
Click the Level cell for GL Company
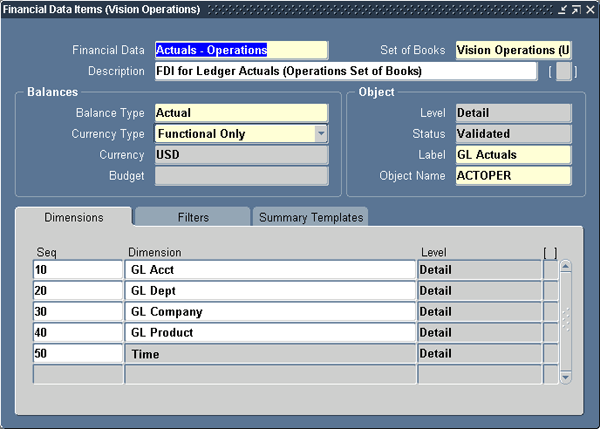pyautogui.click(x=479, y=312)
